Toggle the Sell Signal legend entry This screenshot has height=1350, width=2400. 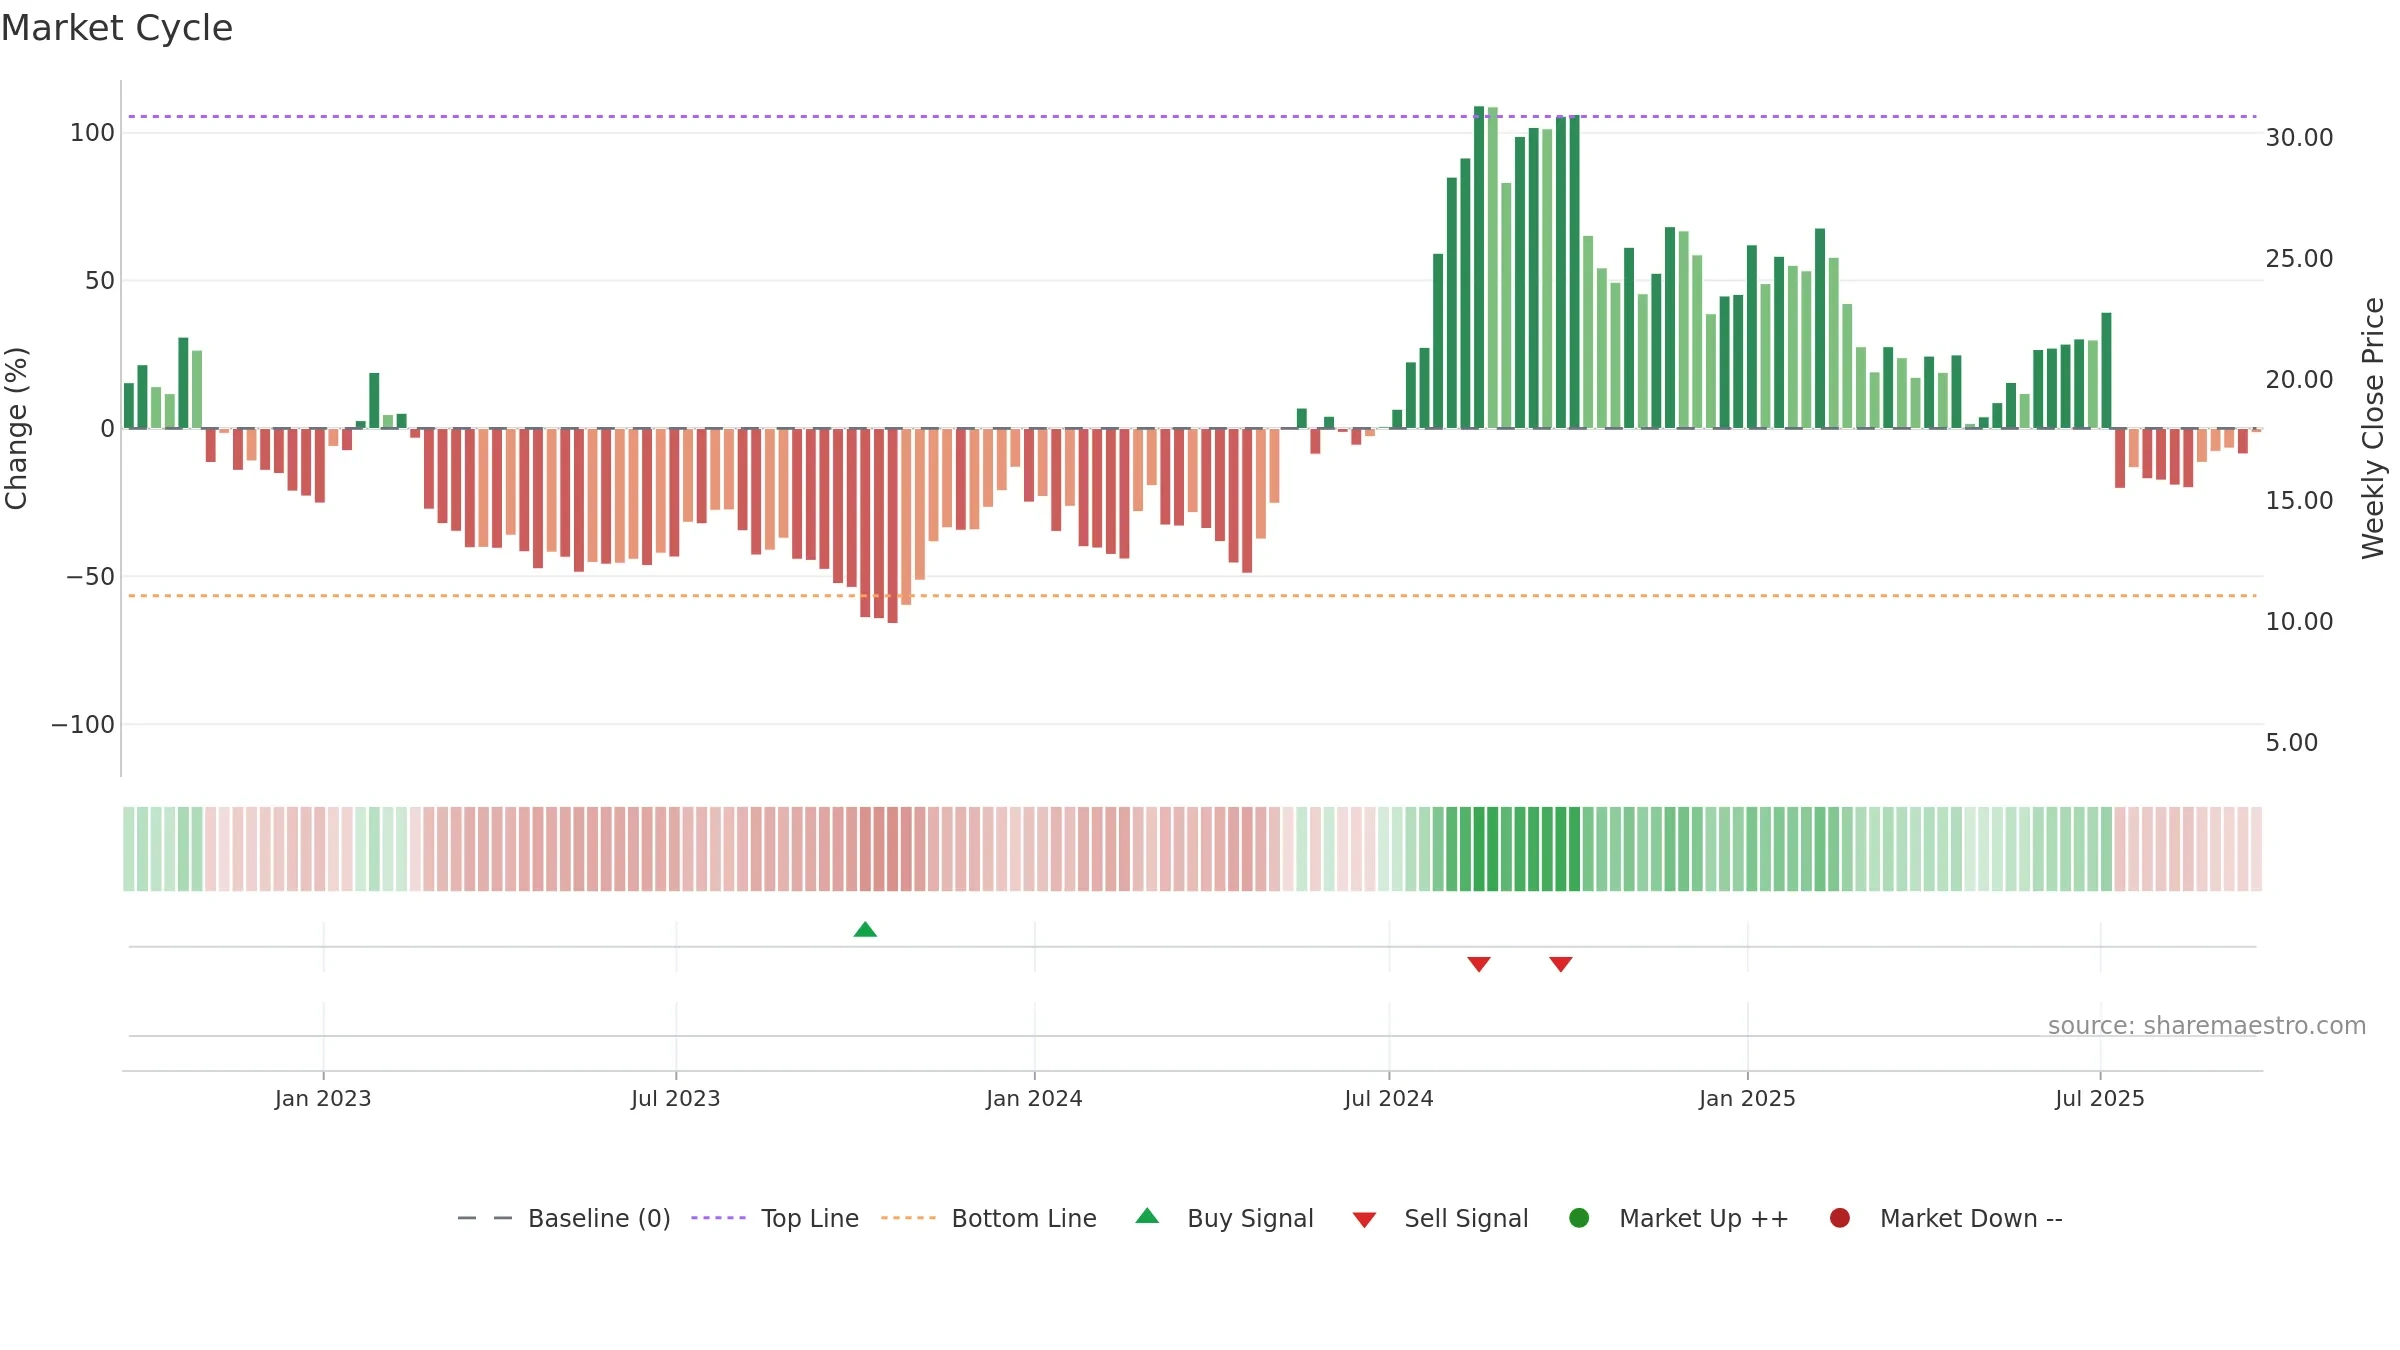point(1440,1218)
